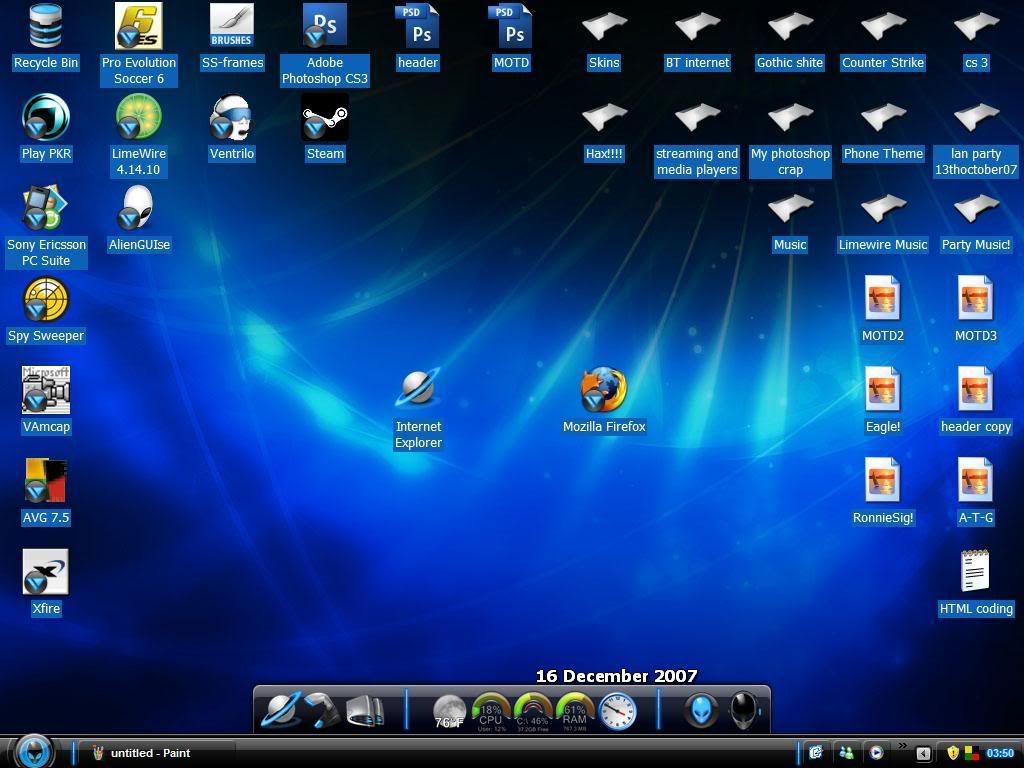1024x768 pixels.
Task: Click the black alien head dock icon
Action: [744, 711]
